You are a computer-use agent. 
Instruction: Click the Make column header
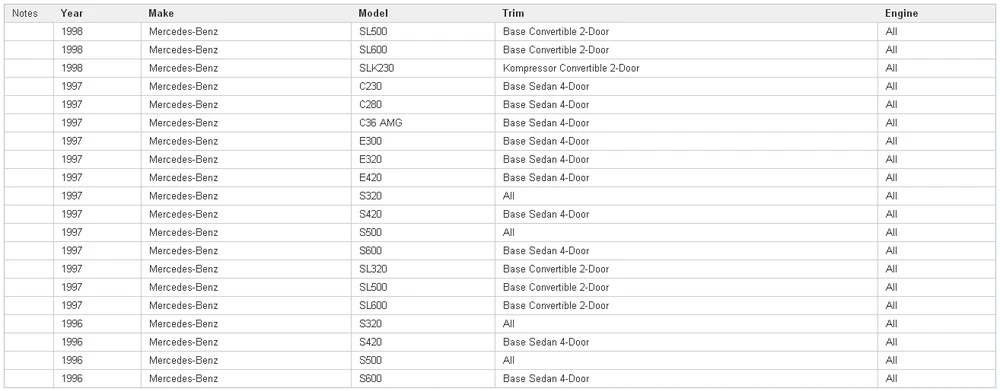246,13
